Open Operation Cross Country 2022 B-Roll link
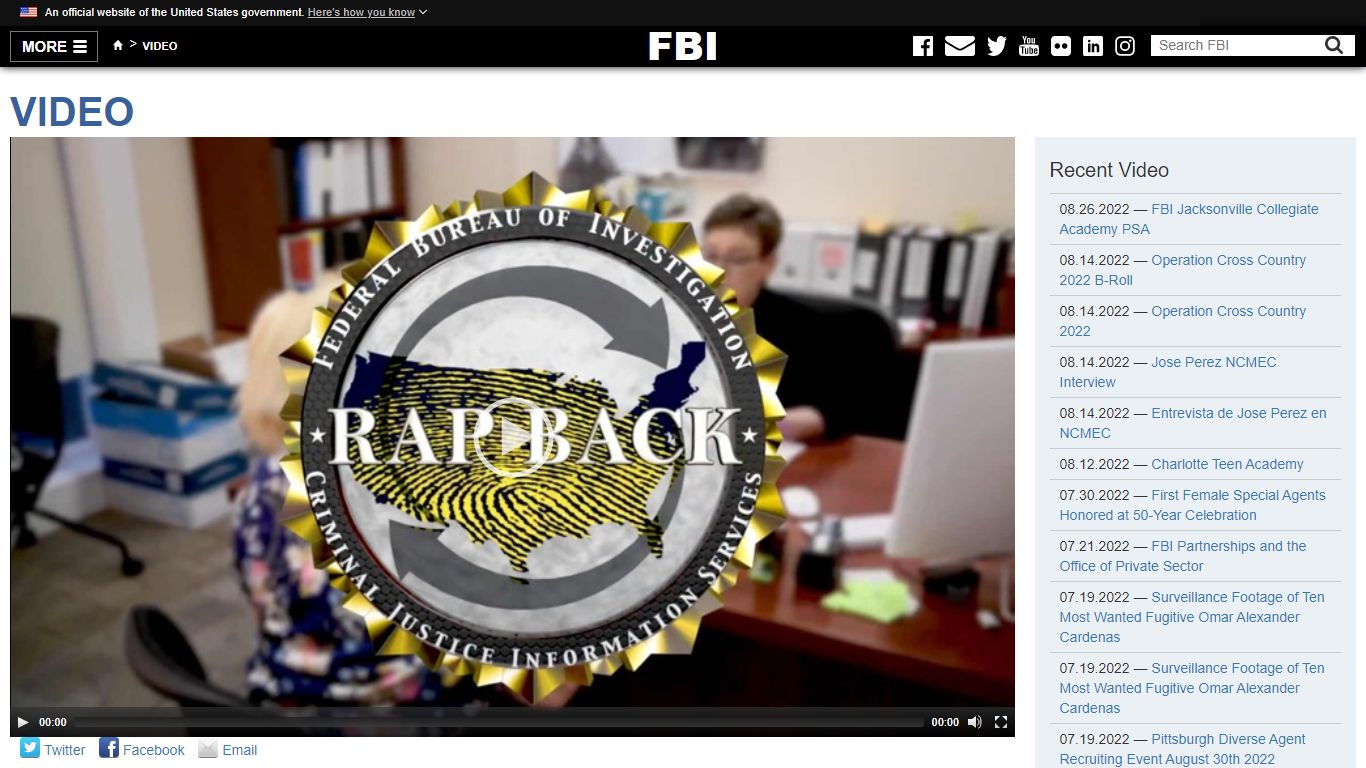This screenshot has width=1366, height=768. coord(1183,270)
